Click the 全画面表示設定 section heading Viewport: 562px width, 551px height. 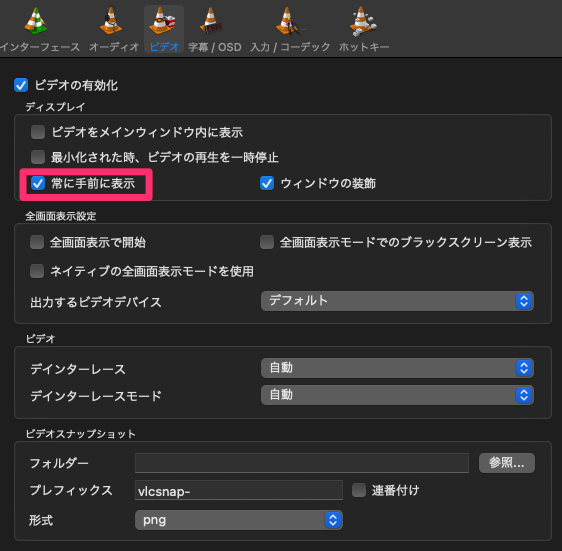pos(61,216)
